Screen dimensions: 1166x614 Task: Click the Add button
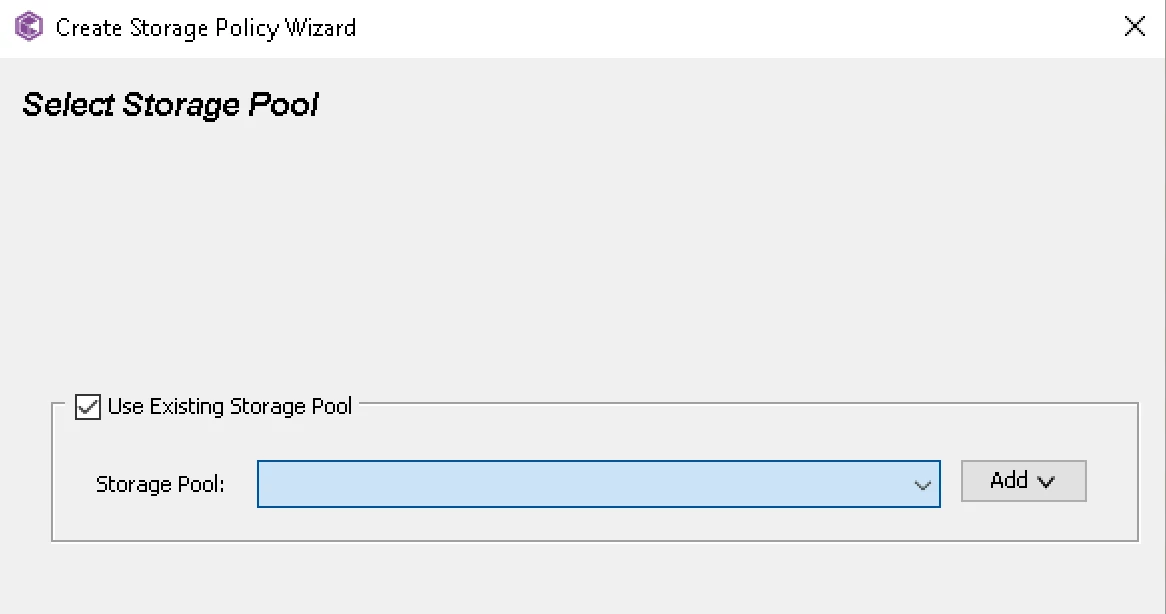pos(1023,481)
